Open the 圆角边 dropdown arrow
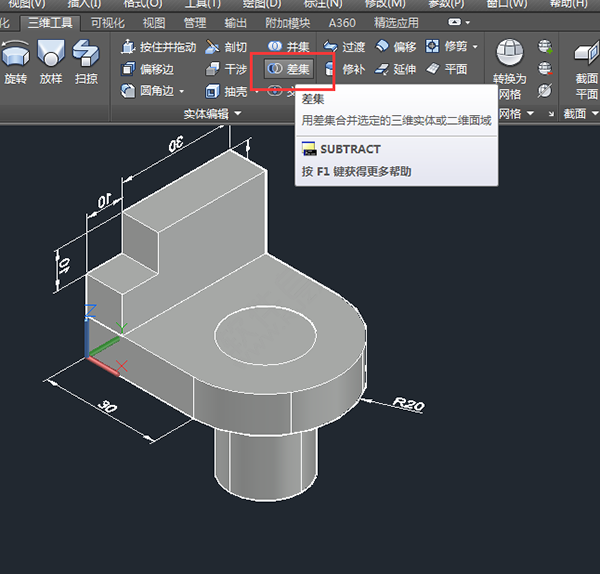Screen dimensions: 600x574 coord(181,91)
